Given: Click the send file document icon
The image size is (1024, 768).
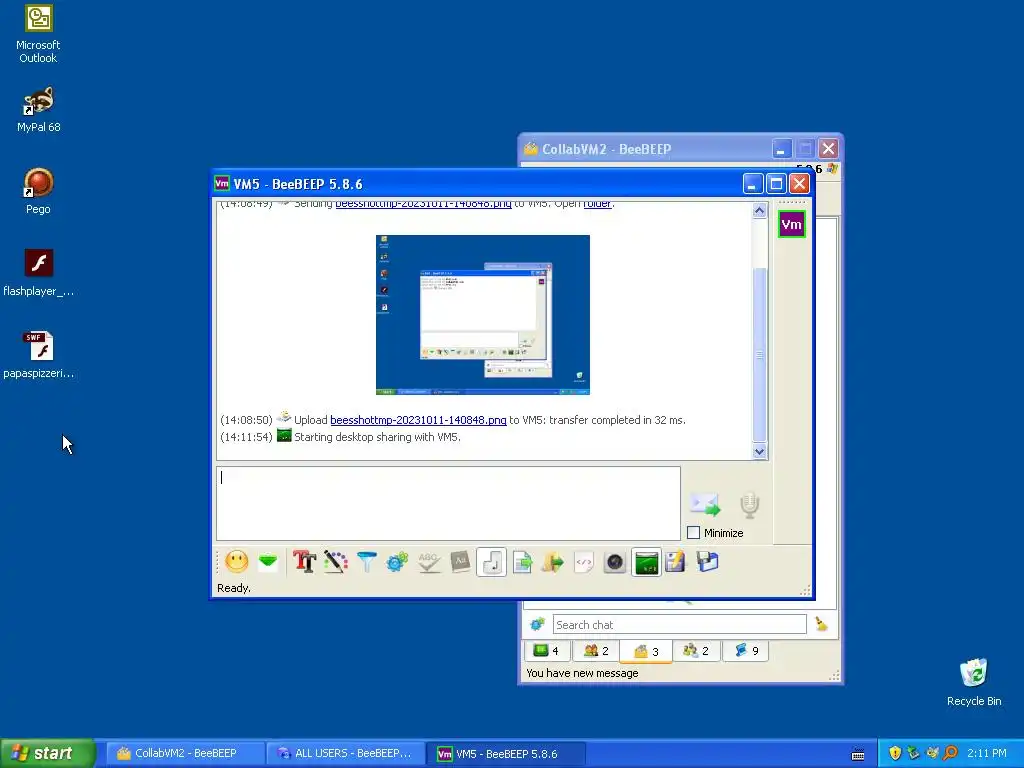Looking at the screenshot, I should point(522,562).
